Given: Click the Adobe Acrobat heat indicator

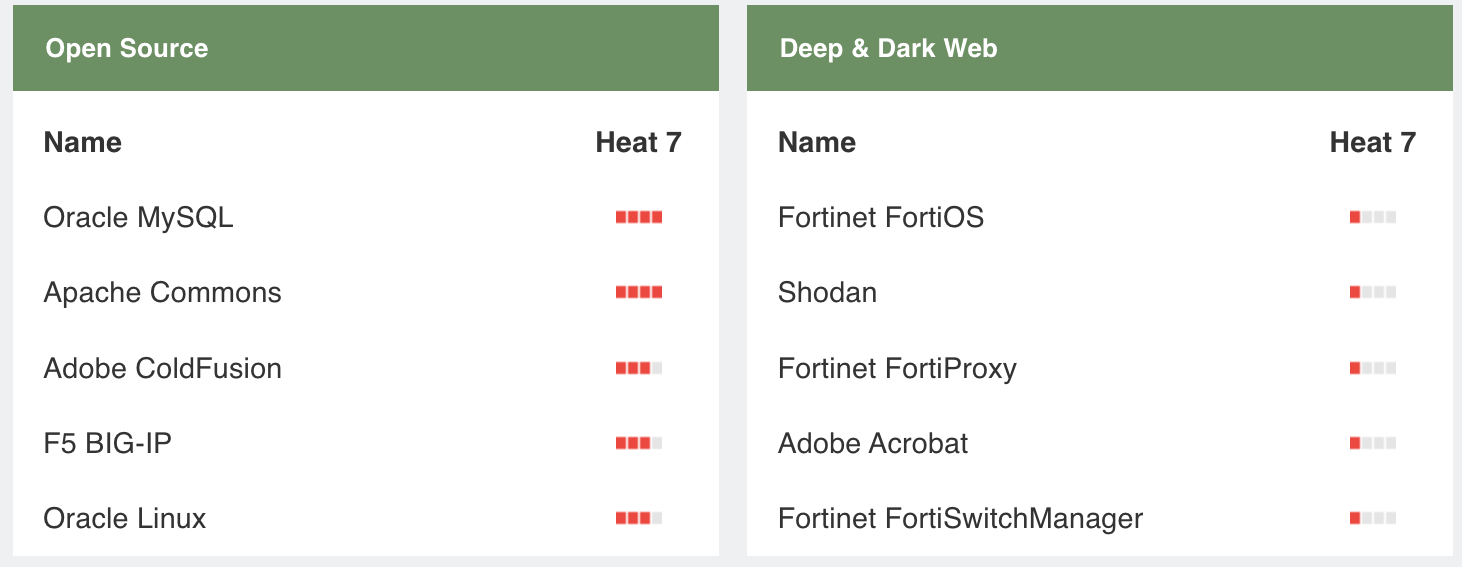Looking at the screenshot, I should (x=1373, y=443).
